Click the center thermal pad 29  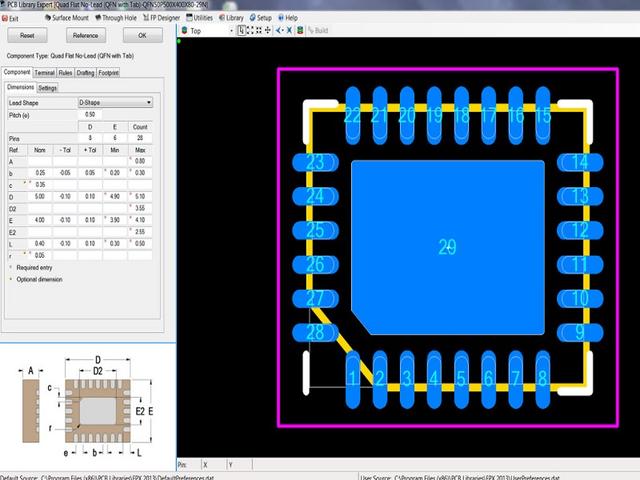(447, 246)
